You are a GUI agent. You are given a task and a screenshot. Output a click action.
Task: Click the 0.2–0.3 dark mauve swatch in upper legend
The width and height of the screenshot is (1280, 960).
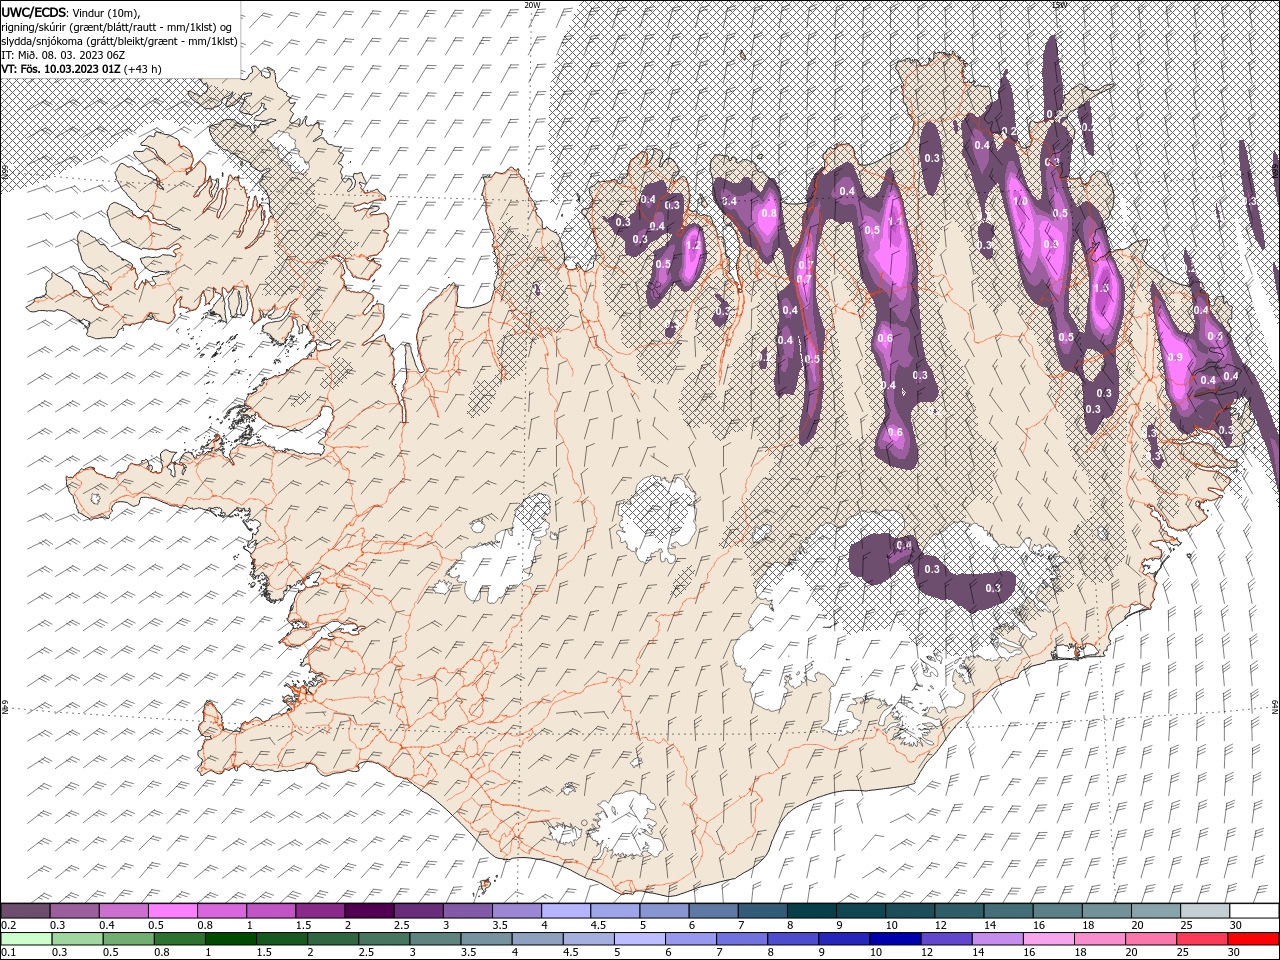tap(25, 911)
